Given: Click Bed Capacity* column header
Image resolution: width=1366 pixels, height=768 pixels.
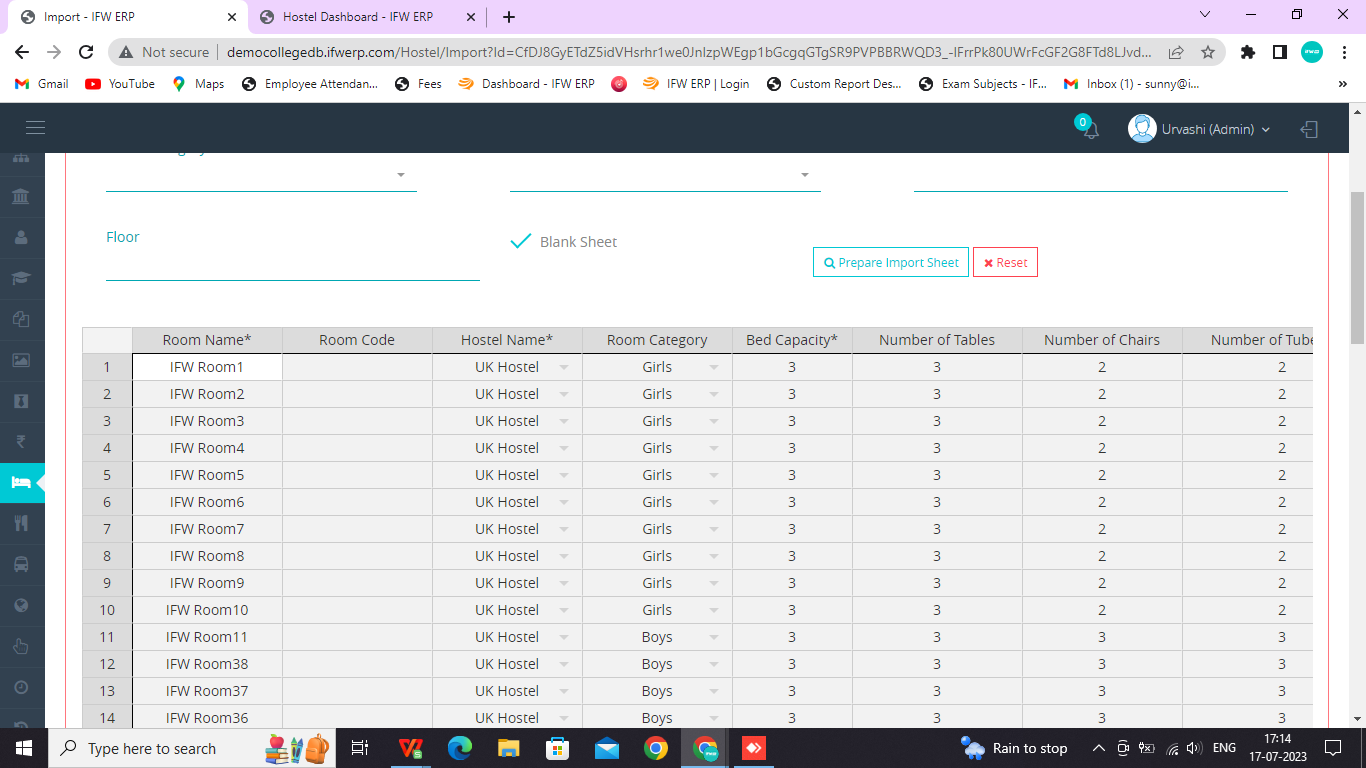Looking at the screenshot, I should tap(792, 340).
